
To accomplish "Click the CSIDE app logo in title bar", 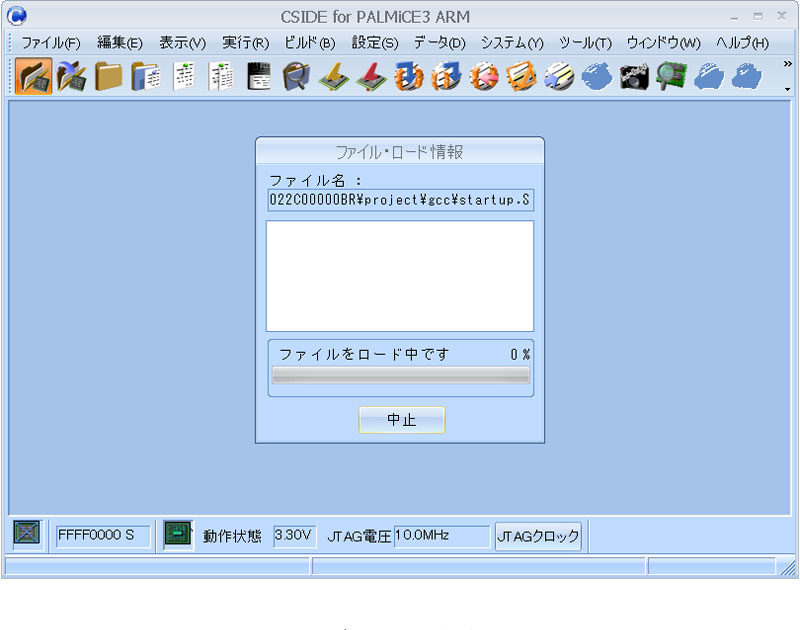I will (17, 16).
